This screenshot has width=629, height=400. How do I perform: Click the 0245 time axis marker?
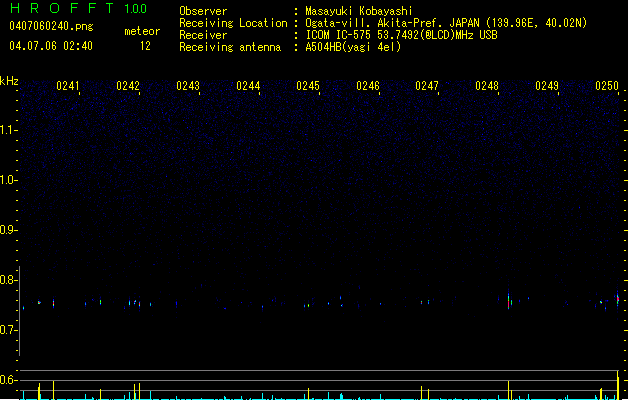click(308, 86)
